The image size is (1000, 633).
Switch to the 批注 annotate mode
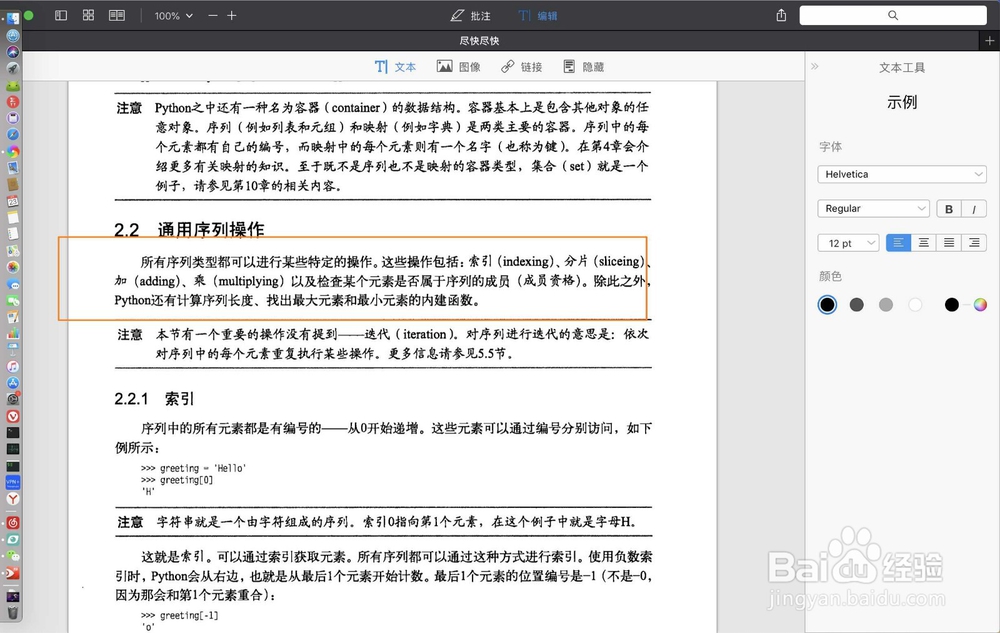coord(471,16)
